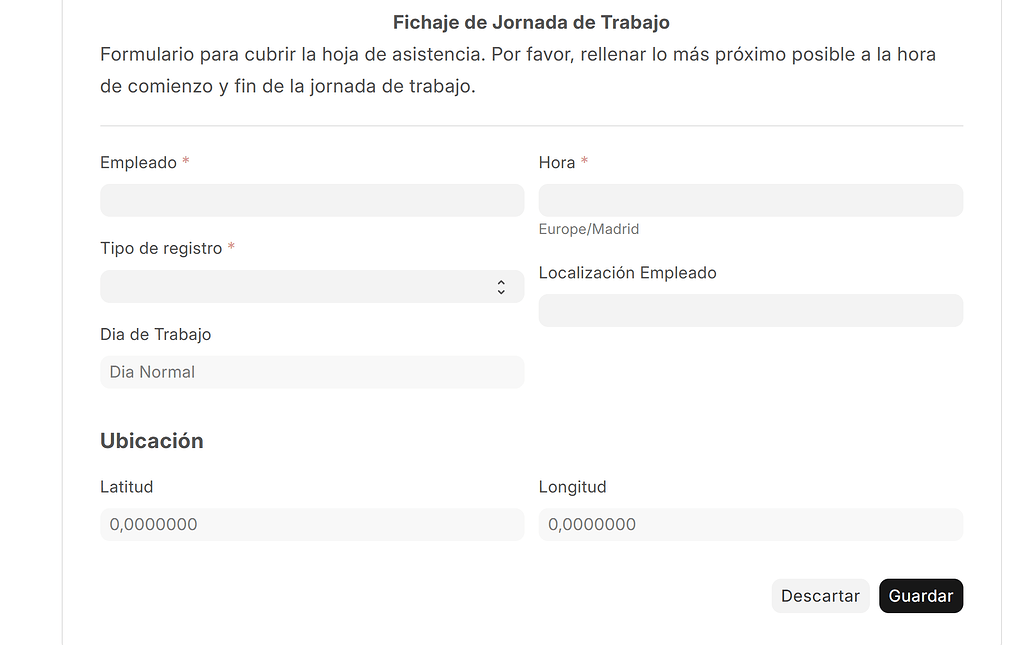Viewport: 1035px width, 645px height.
Task: Expand the Dia de Trabajo selector
Action: [311, 371]
